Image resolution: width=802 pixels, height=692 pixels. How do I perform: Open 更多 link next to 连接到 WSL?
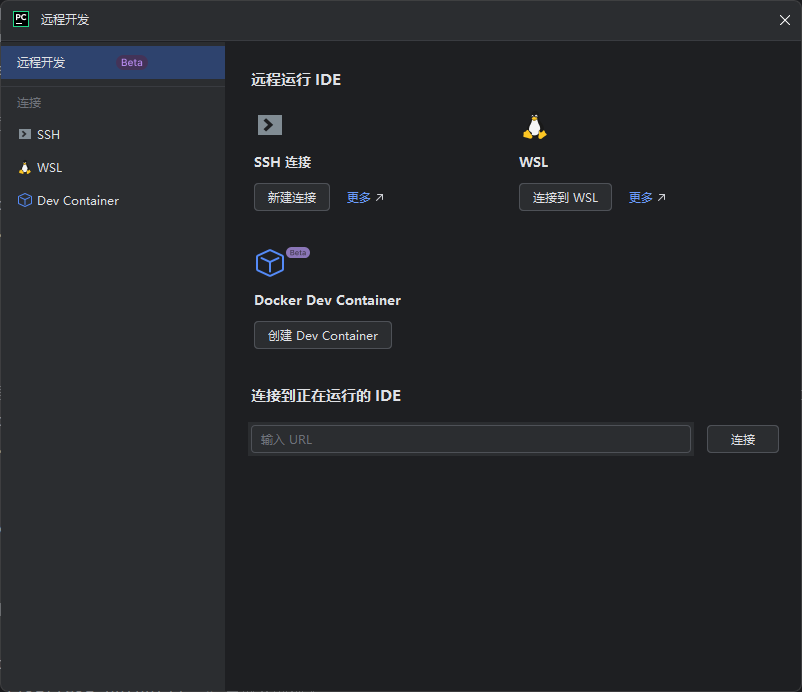pos(647,197)
